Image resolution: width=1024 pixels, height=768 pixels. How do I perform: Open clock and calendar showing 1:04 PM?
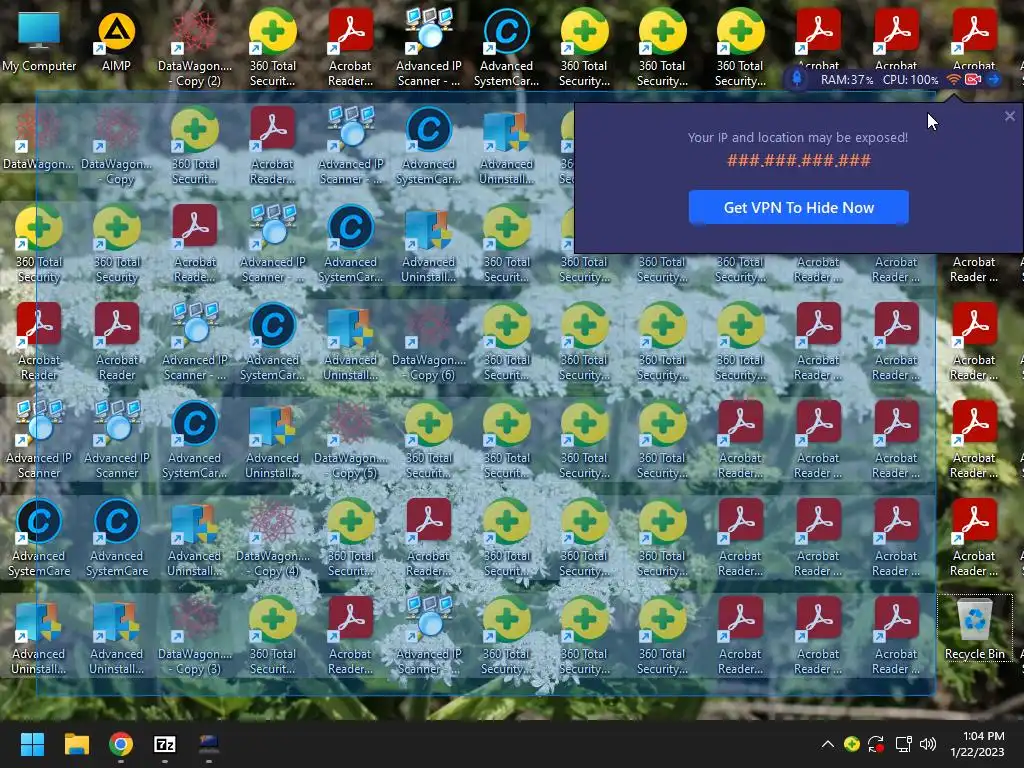click(978, 744)
